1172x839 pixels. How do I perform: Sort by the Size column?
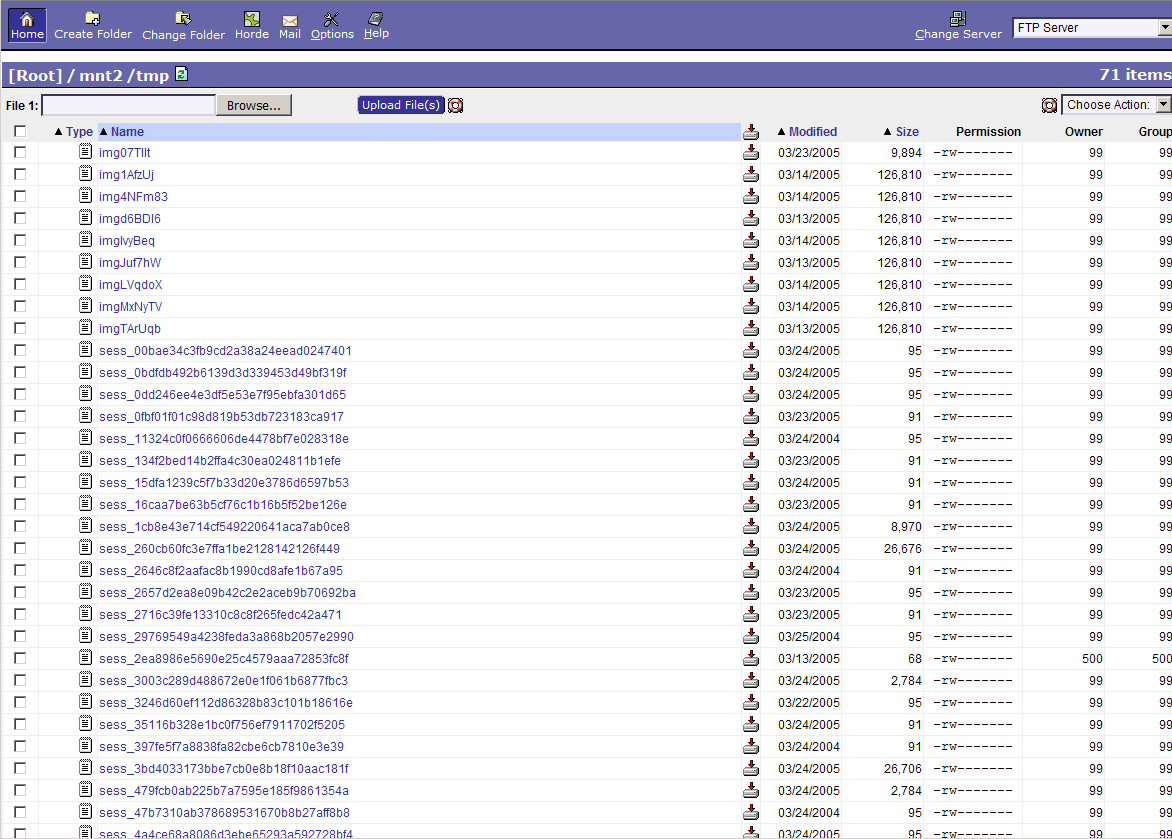[907, 132]
